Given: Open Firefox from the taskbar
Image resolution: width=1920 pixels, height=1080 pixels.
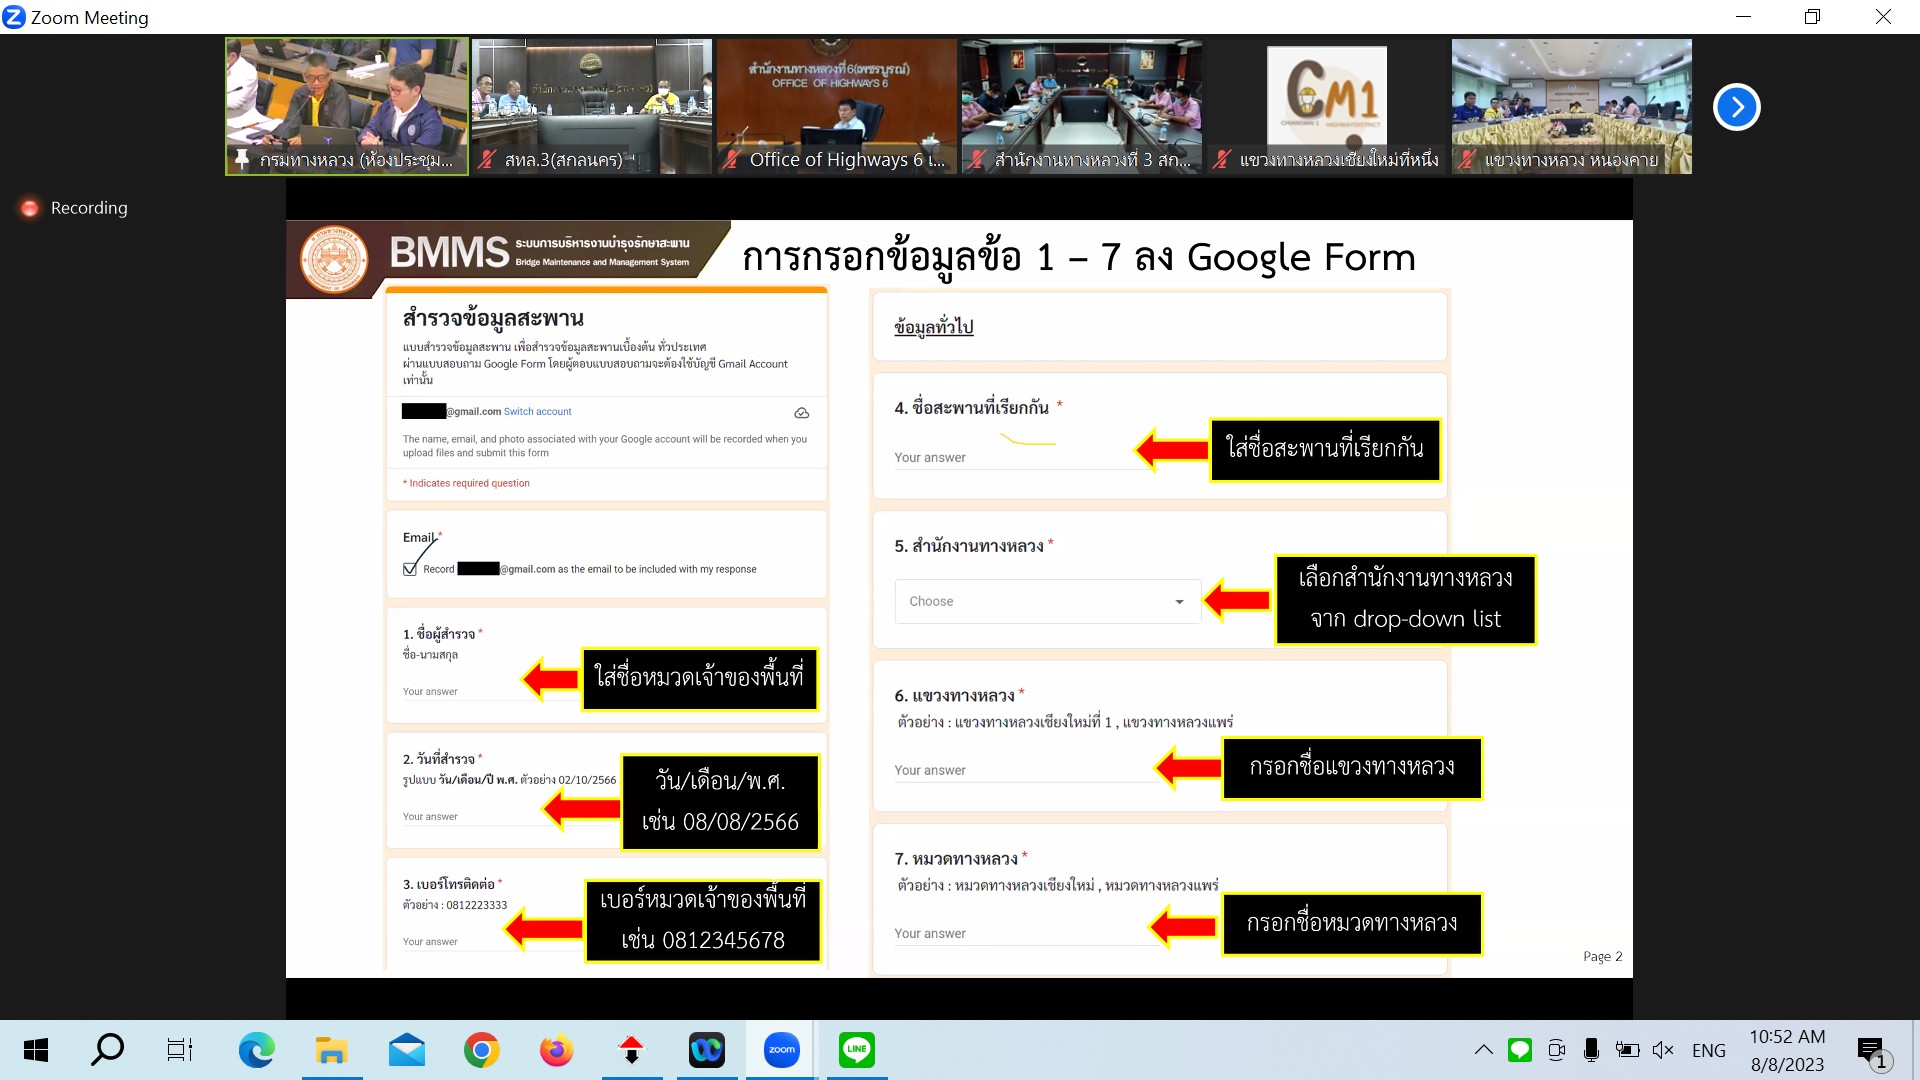Looking at the screenshot, I should click(556, 1050).
